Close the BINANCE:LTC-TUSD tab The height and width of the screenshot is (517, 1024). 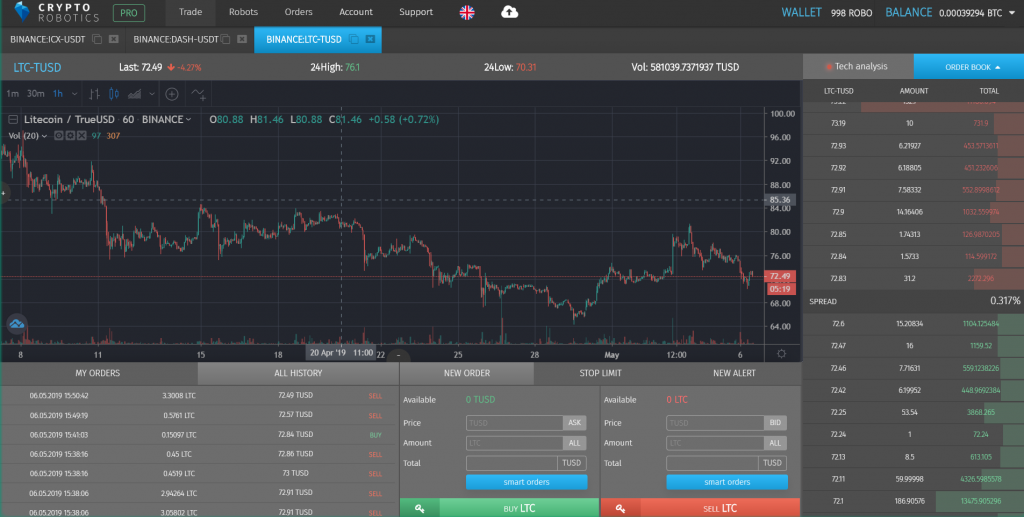coord(370,39)
